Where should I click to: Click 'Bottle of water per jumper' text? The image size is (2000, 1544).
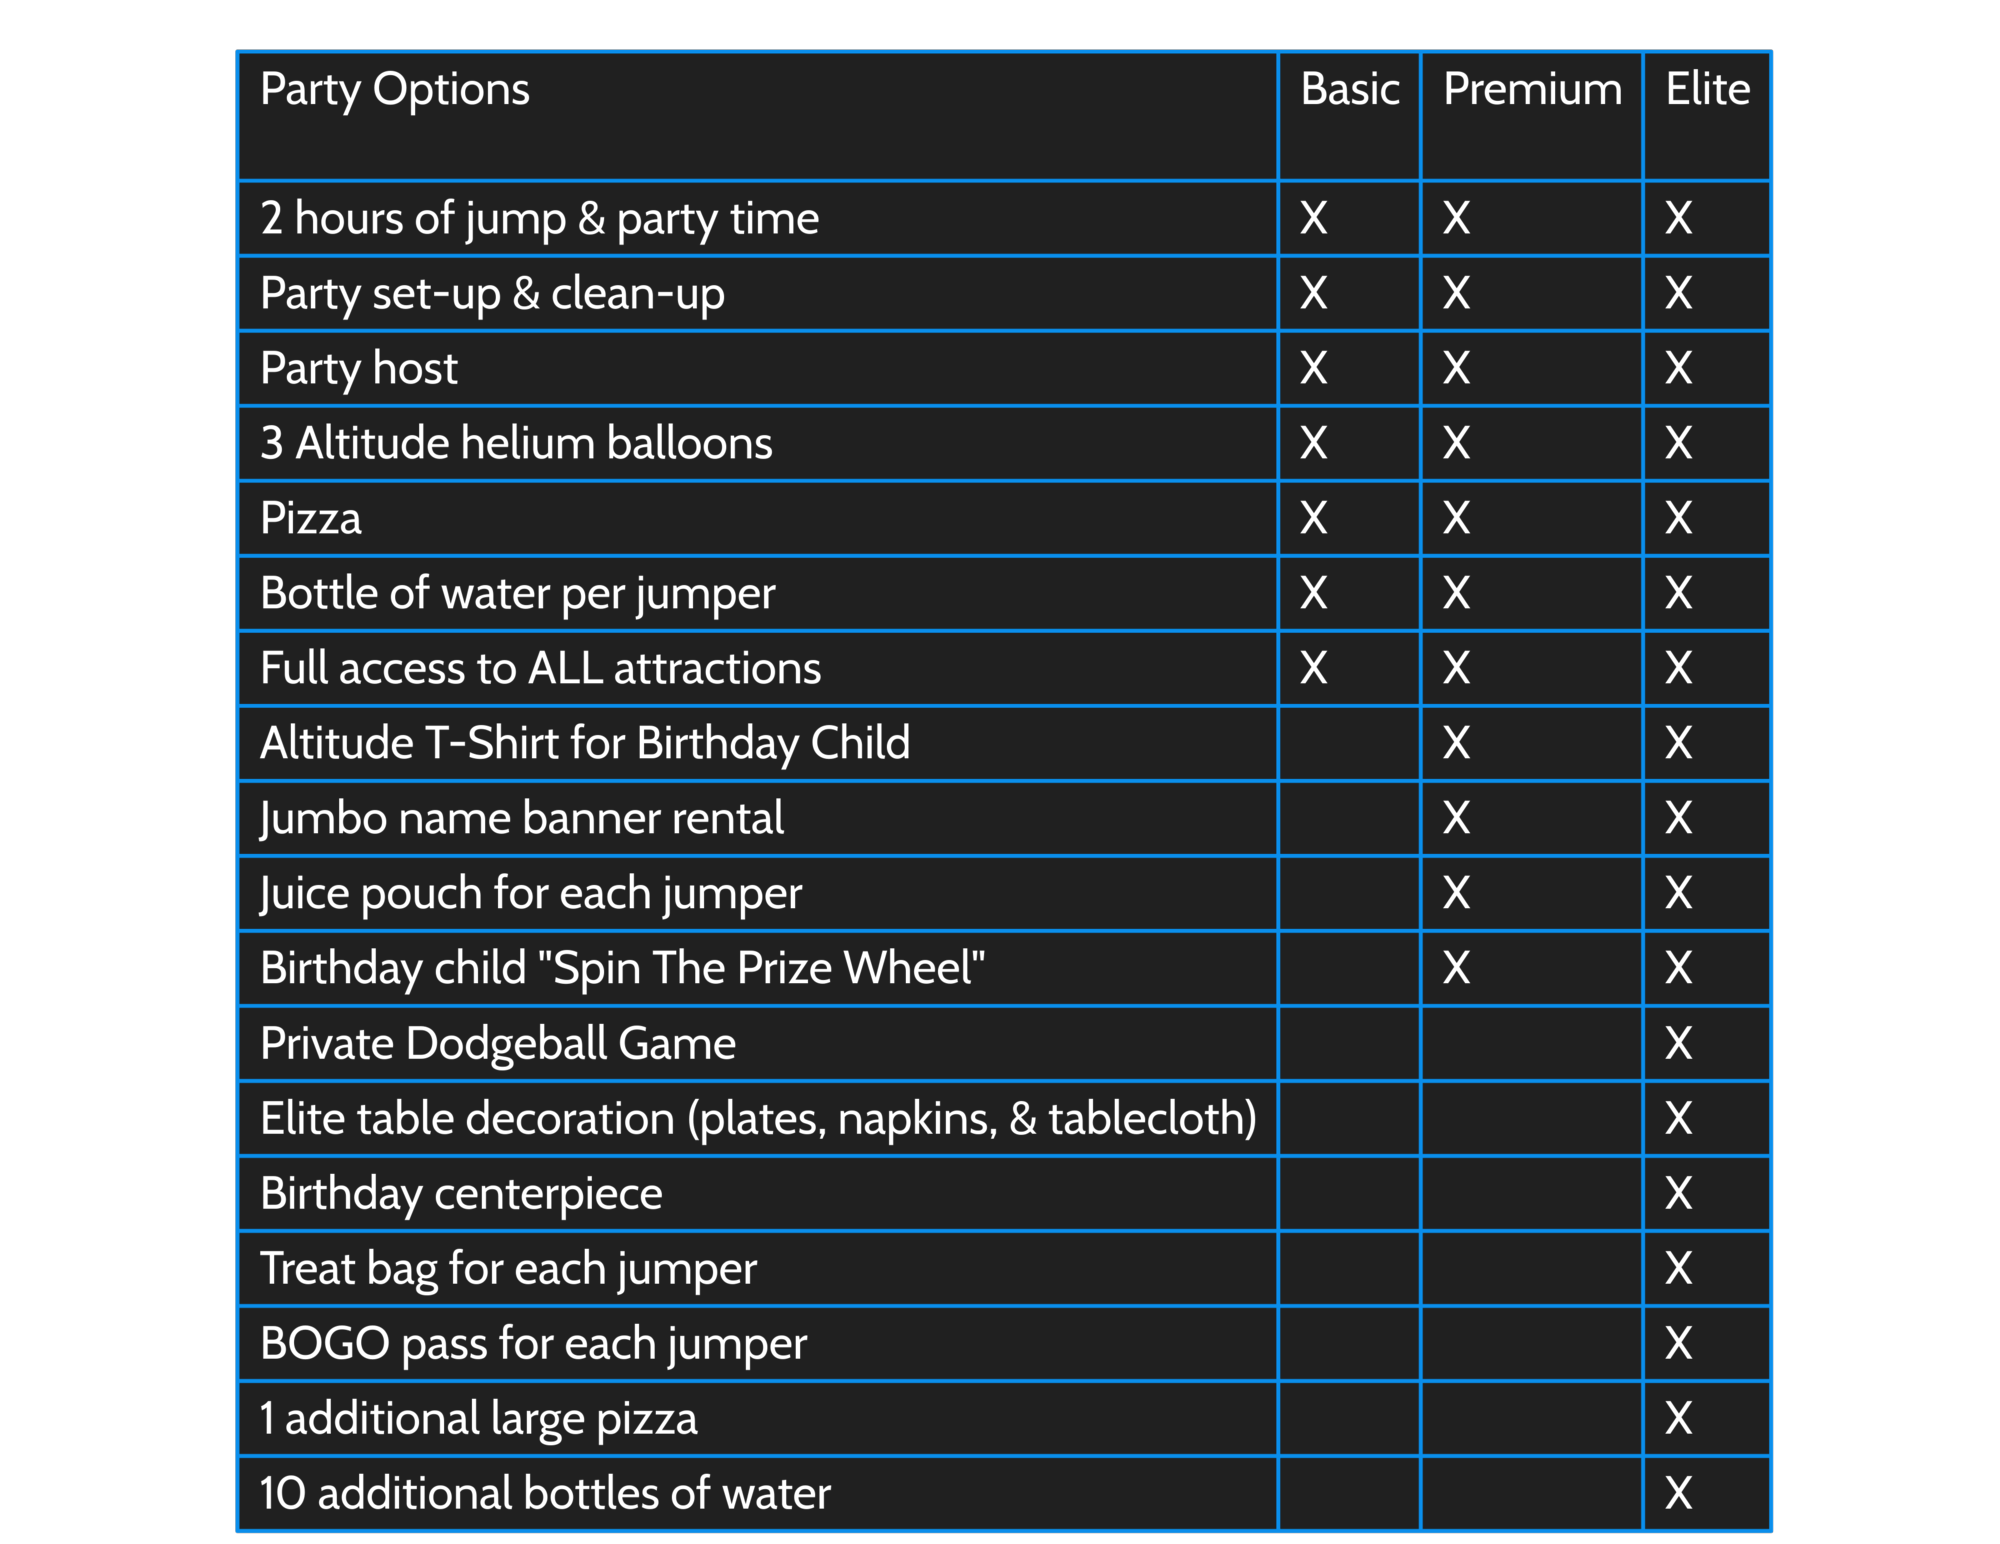click(517, 594)
